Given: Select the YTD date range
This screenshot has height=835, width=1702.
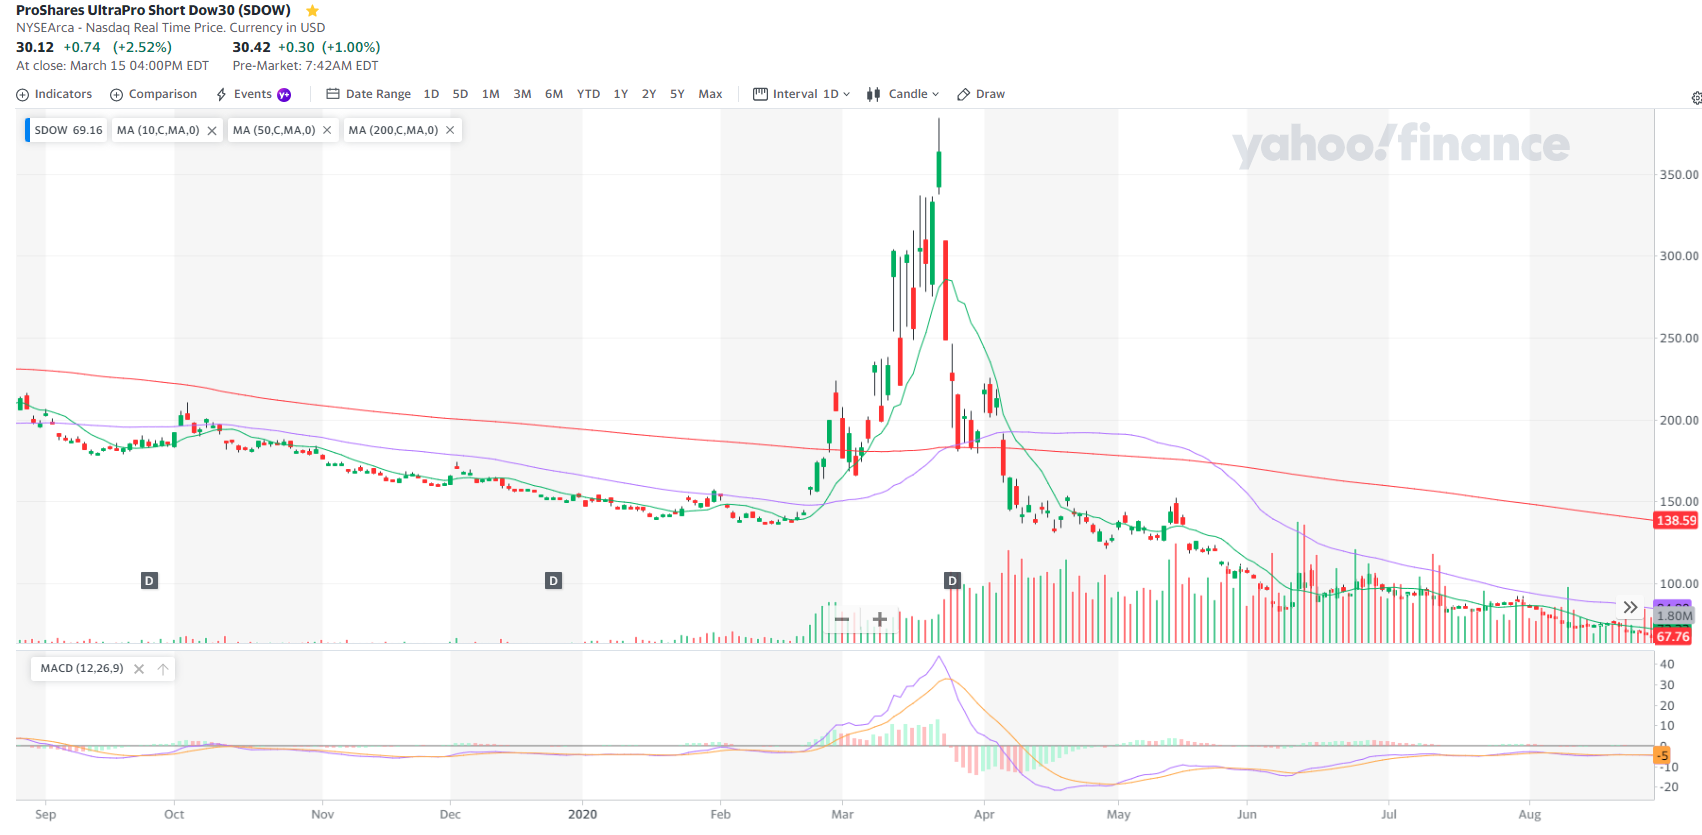Looking at the screenshot, I should [588, 94].
